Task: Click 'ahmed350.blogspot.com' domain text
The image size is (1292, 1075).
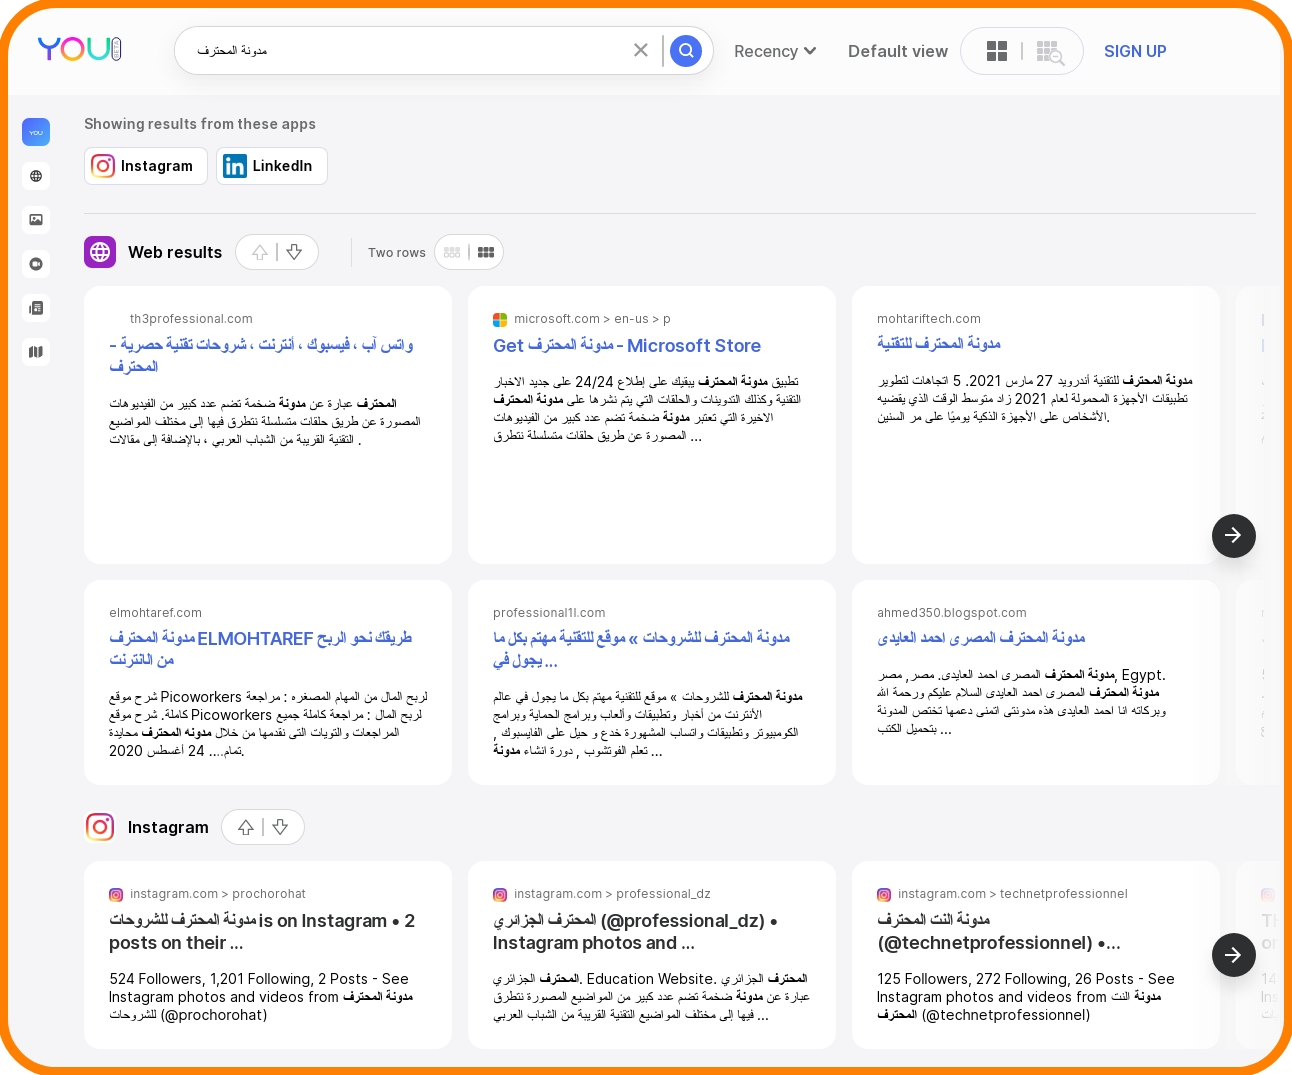Action: [x=952, y=613]
